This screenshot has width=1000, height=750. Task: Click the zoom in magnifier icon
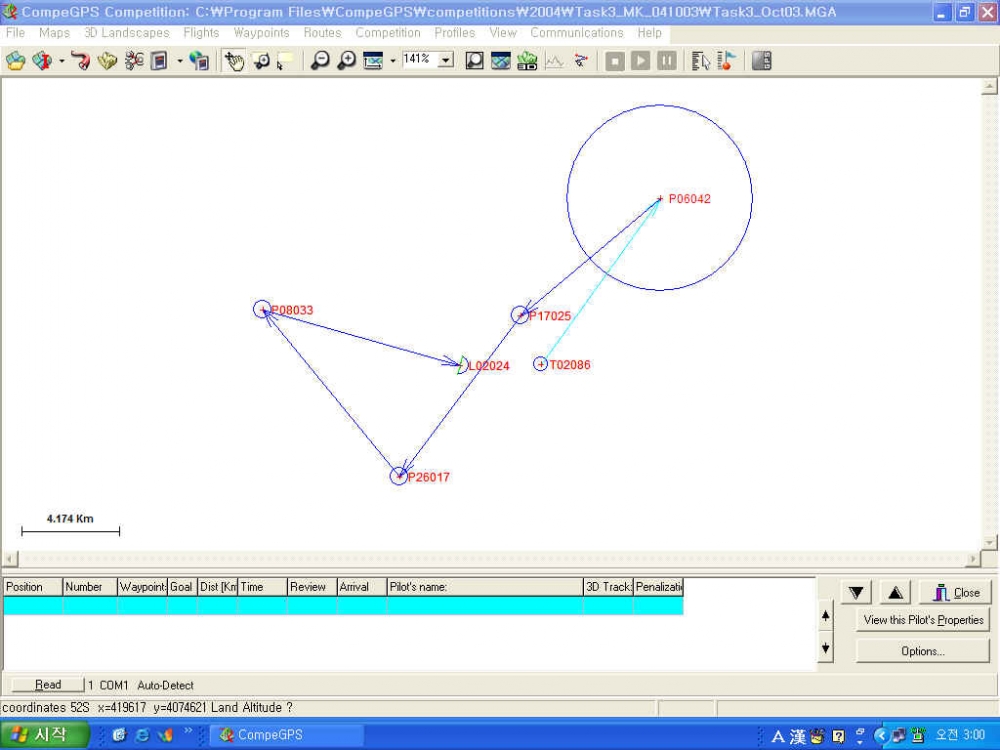coord(346,61)
